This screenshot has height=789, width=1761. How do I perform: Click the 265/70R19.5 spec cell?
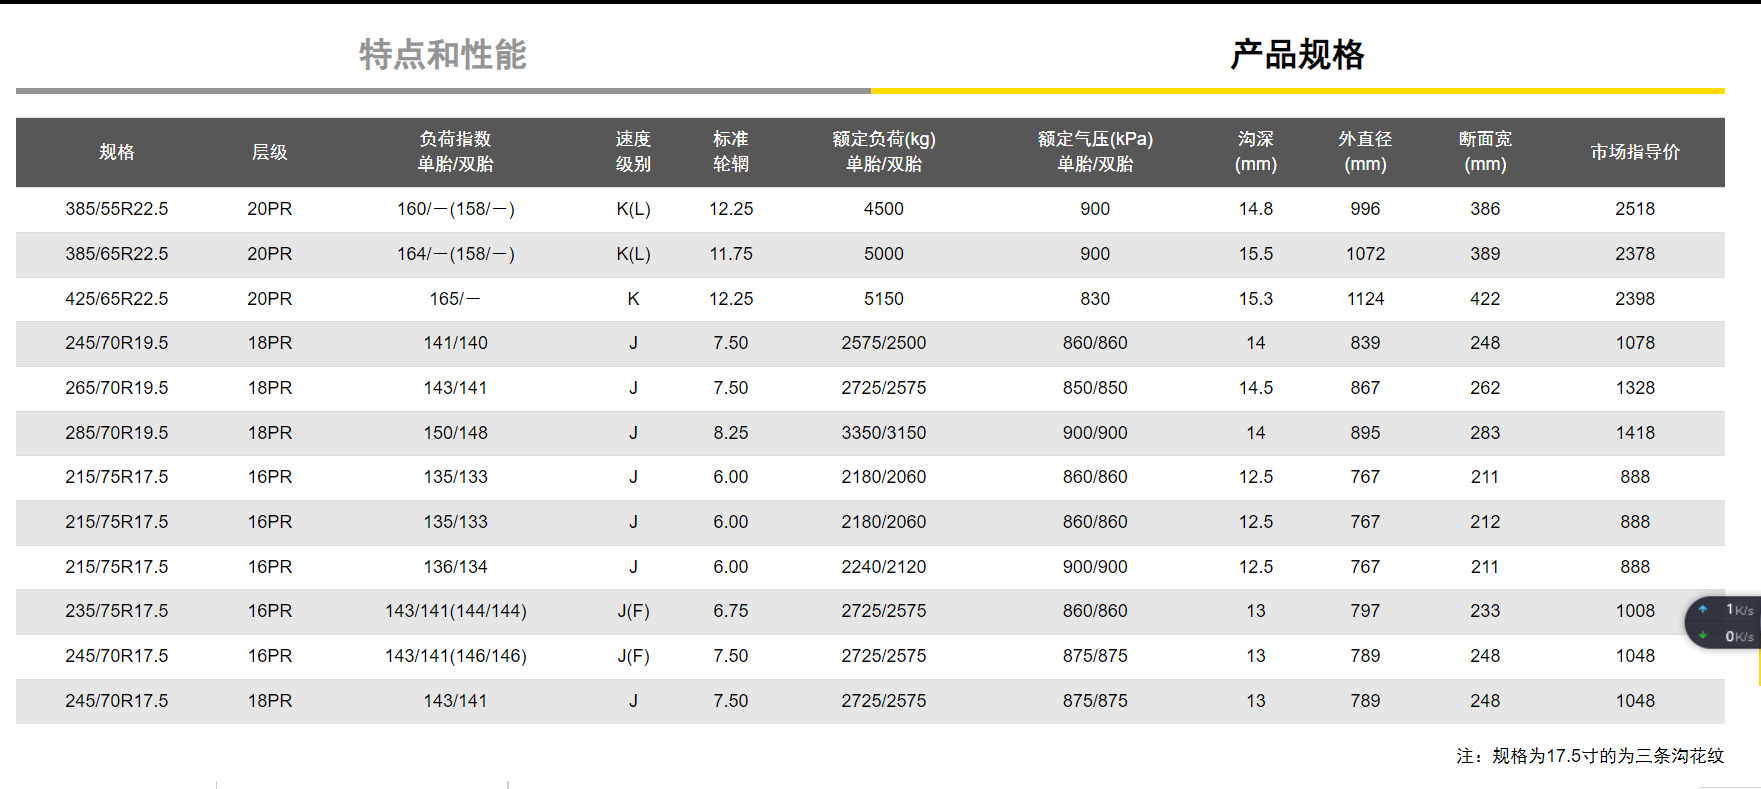click(x=117, y=388)
